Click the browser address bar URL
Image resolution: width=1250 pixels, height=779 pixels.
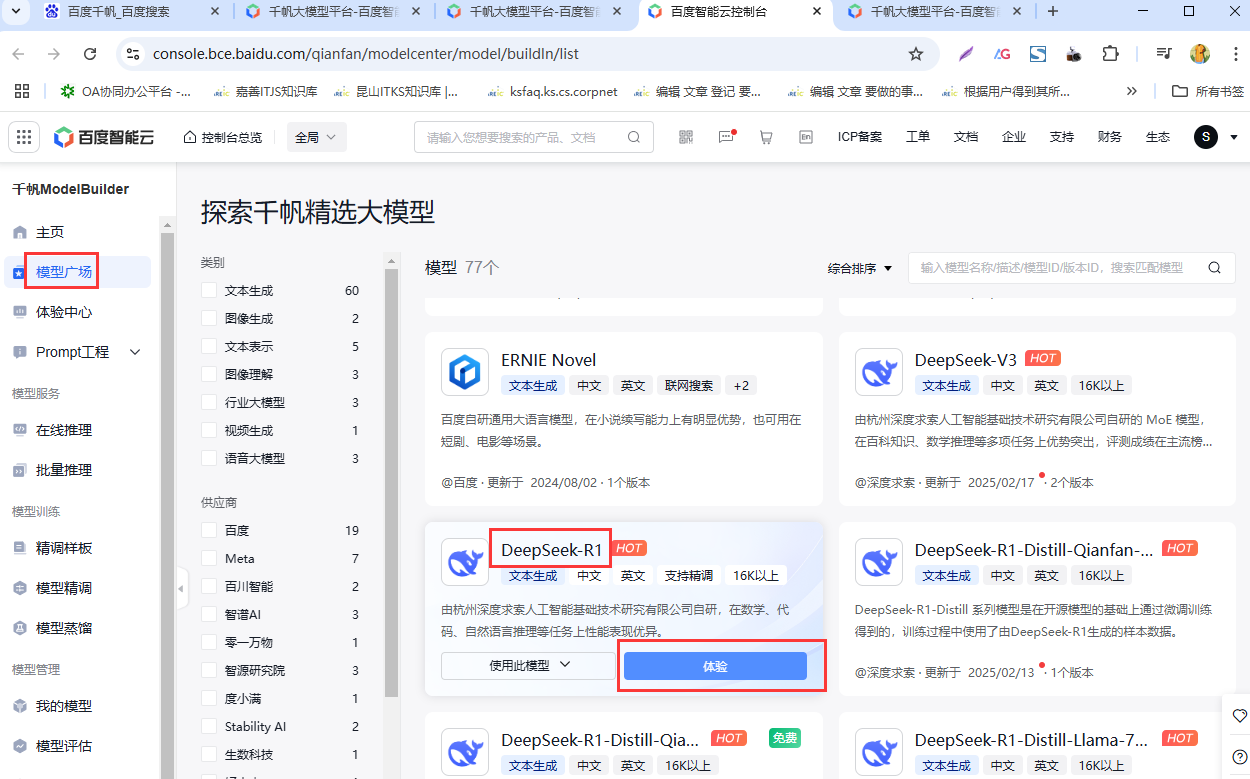click(x=366, y=54)
